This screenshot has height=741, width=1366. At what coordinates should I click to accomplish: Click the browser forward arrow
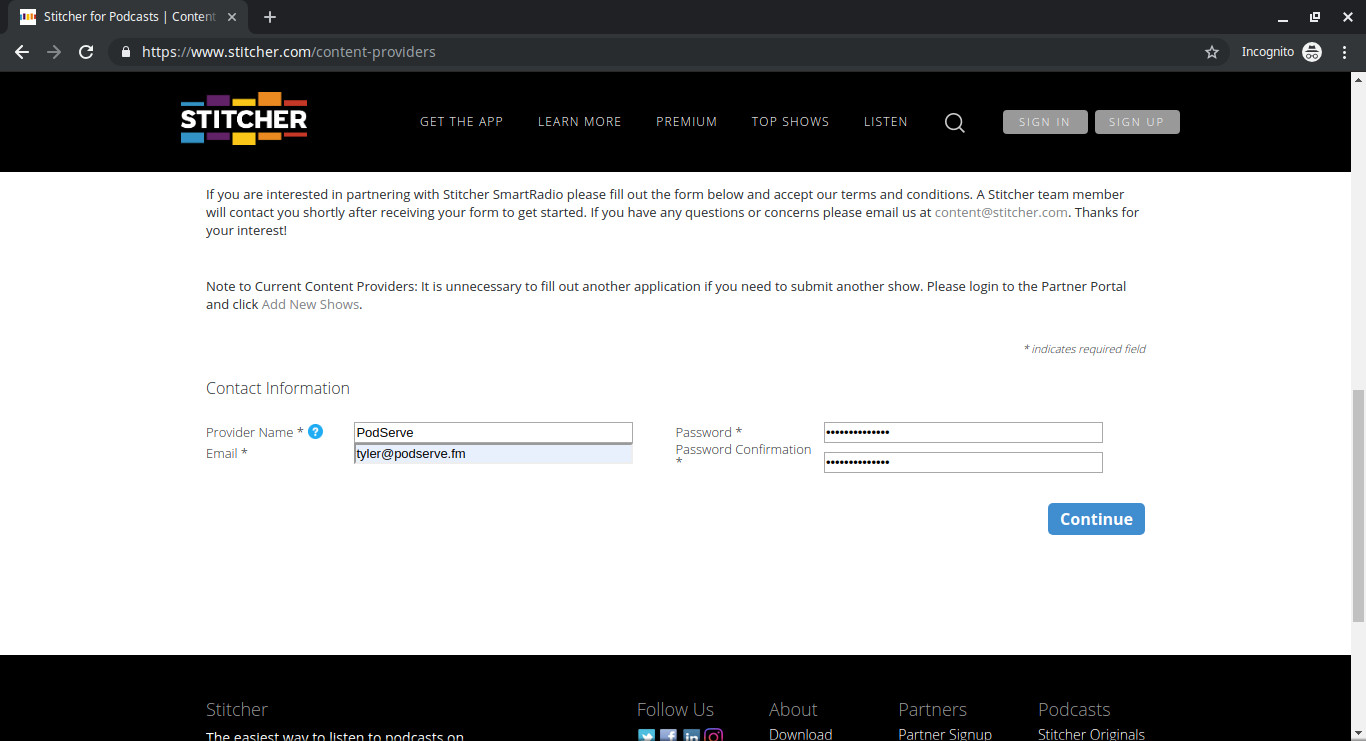(x=54, y=52)
